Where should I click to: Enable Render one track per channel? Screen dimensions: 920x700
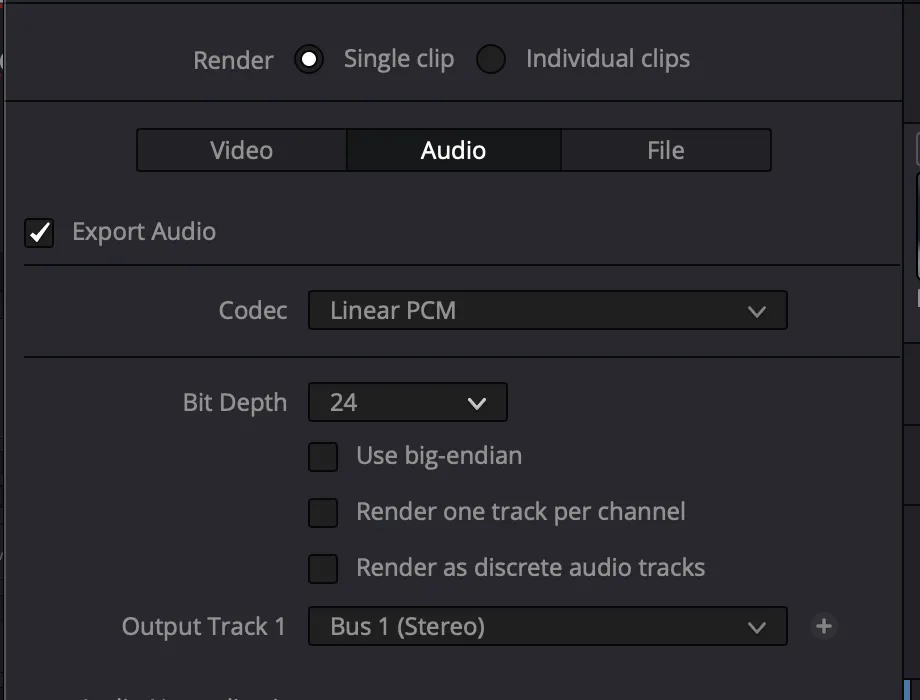(323, 513)
